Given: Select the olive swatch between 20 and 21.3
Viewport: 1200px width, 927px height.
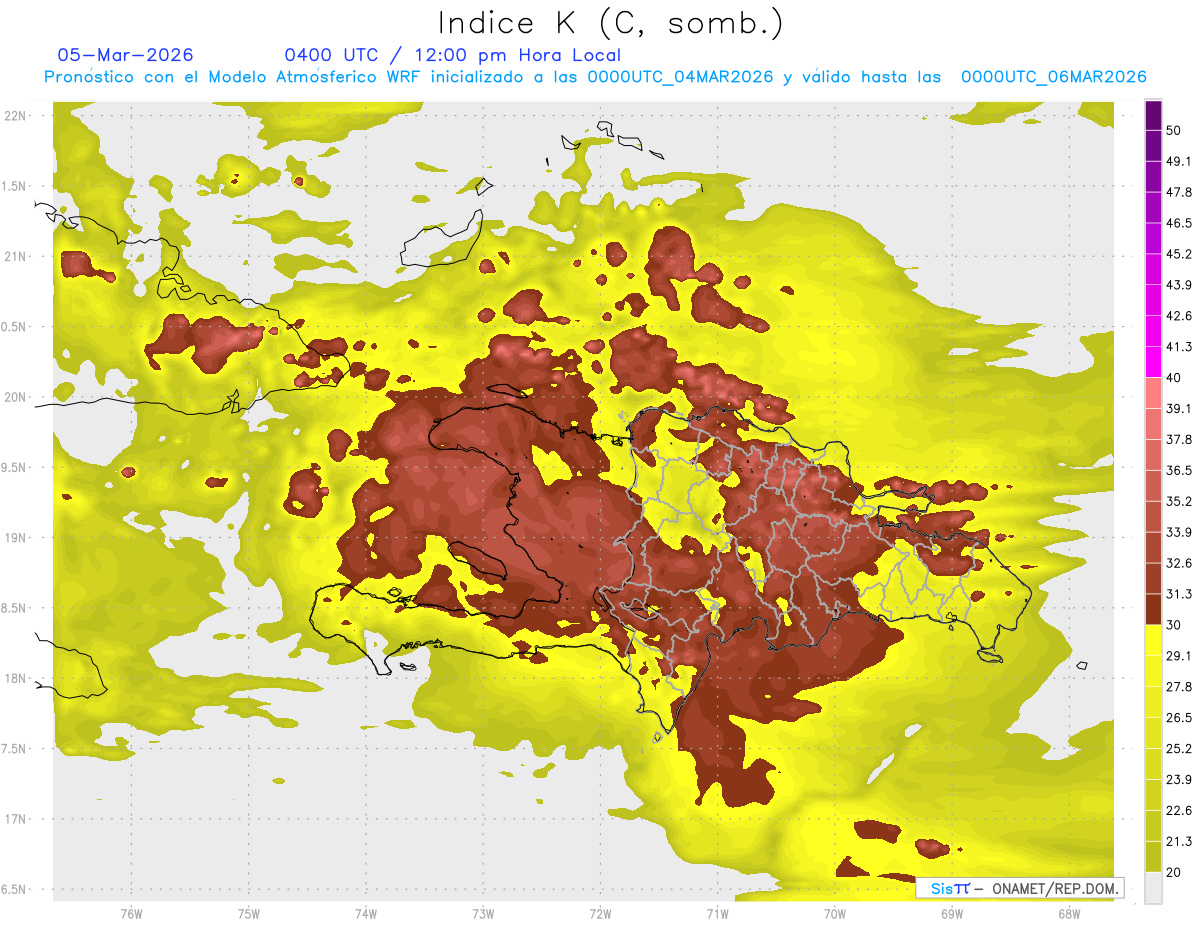Looking at the screenshot, I should click(1153, 856).
